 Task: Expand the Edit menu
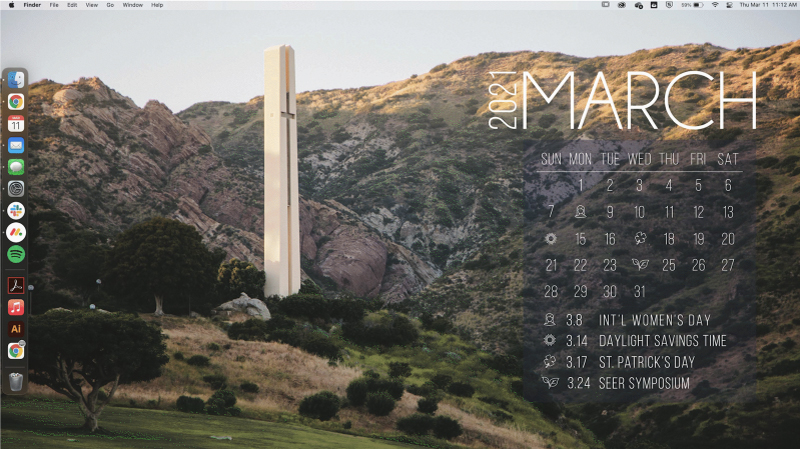pyautogui.click(x=71, y=5)
